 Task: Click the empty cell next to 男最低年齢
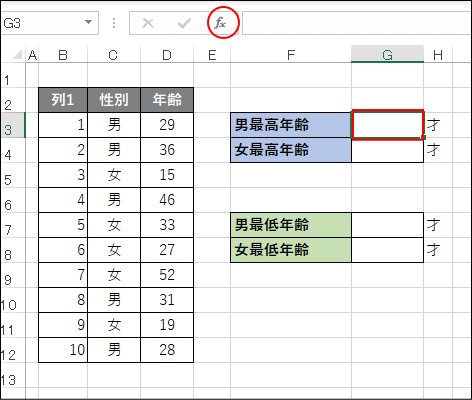coord(388,225)
